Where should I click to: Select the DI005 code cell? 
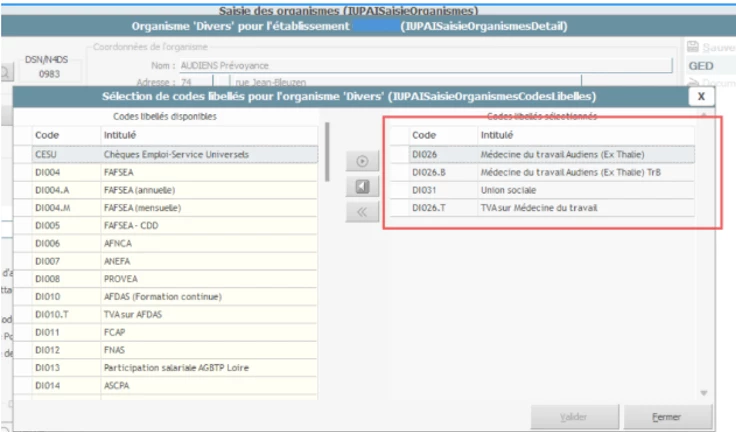tap(66, 226)
